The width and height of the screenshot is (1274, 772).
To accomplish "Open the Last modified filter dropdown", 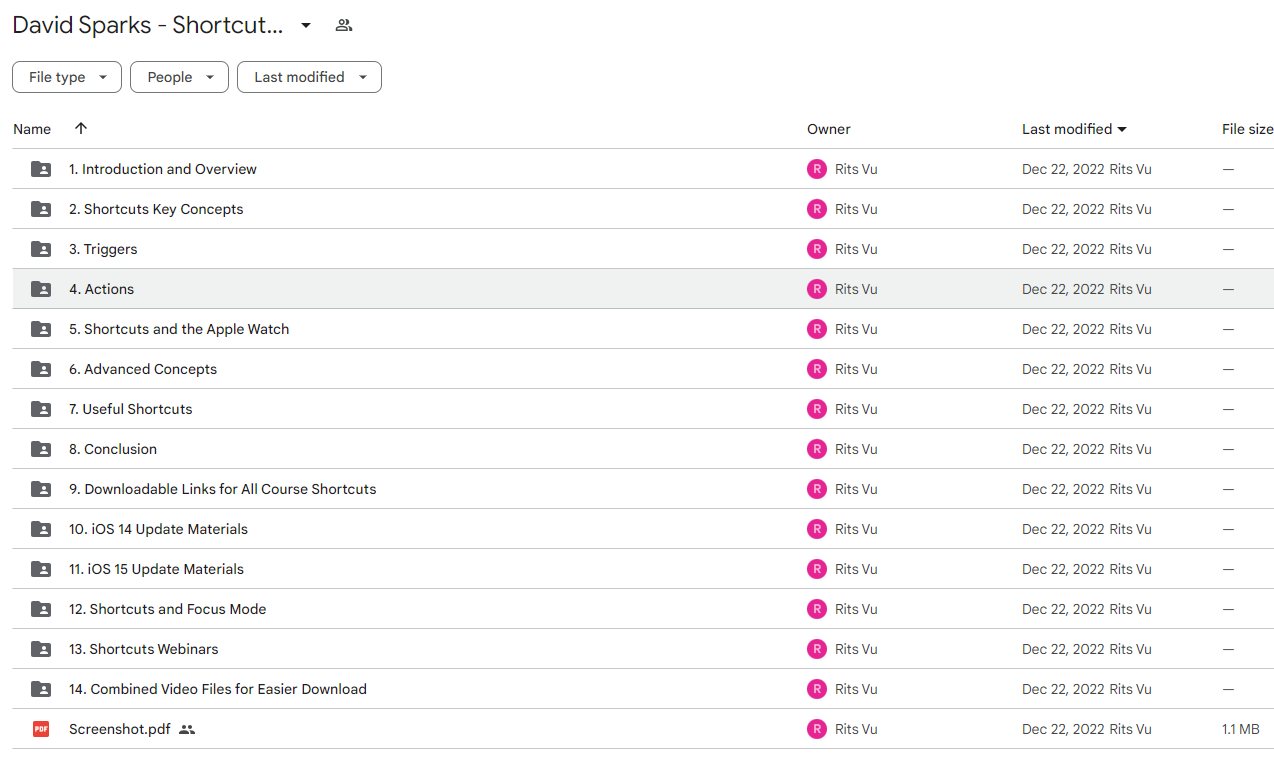I will coord(309,77).
